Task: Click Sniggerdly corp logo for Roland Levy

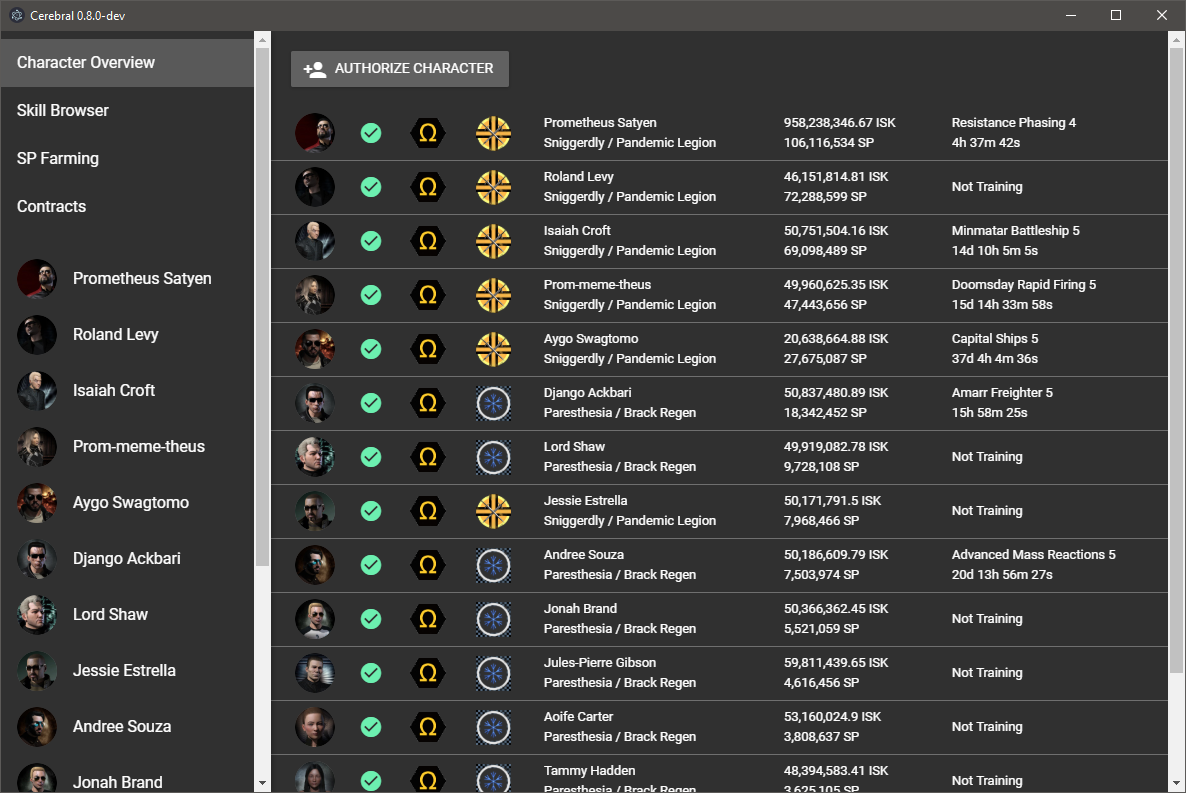Action: [493, 187]
